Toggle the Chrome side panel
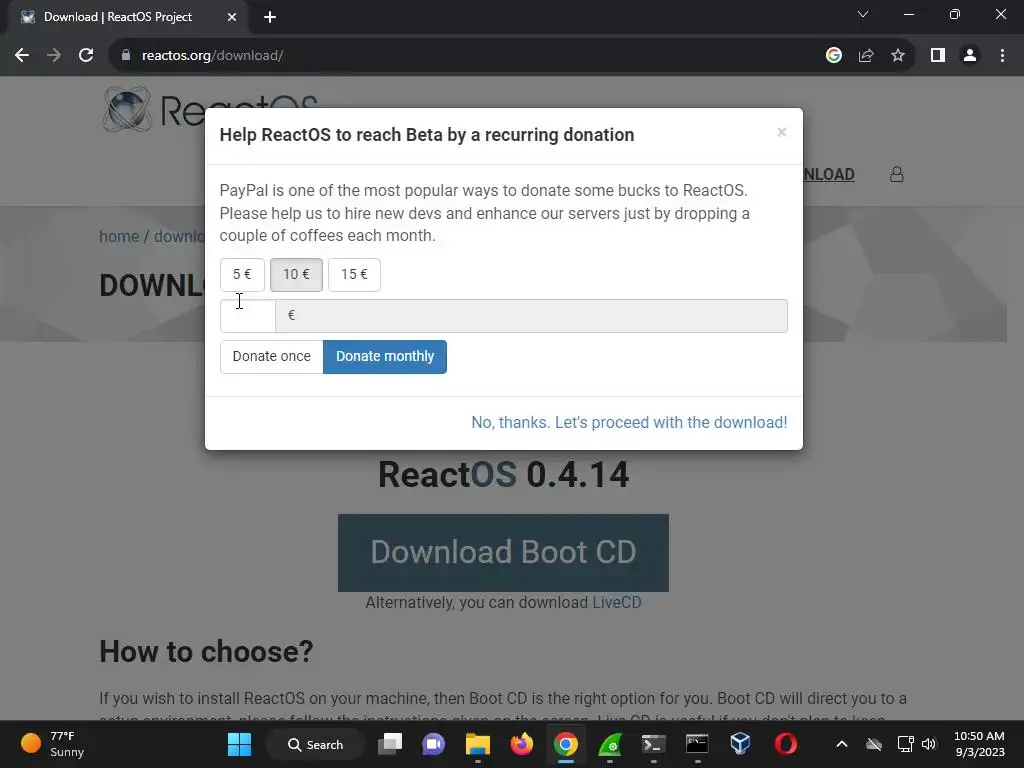Viewport: 1024px width, 768px height. click(938, 56)
